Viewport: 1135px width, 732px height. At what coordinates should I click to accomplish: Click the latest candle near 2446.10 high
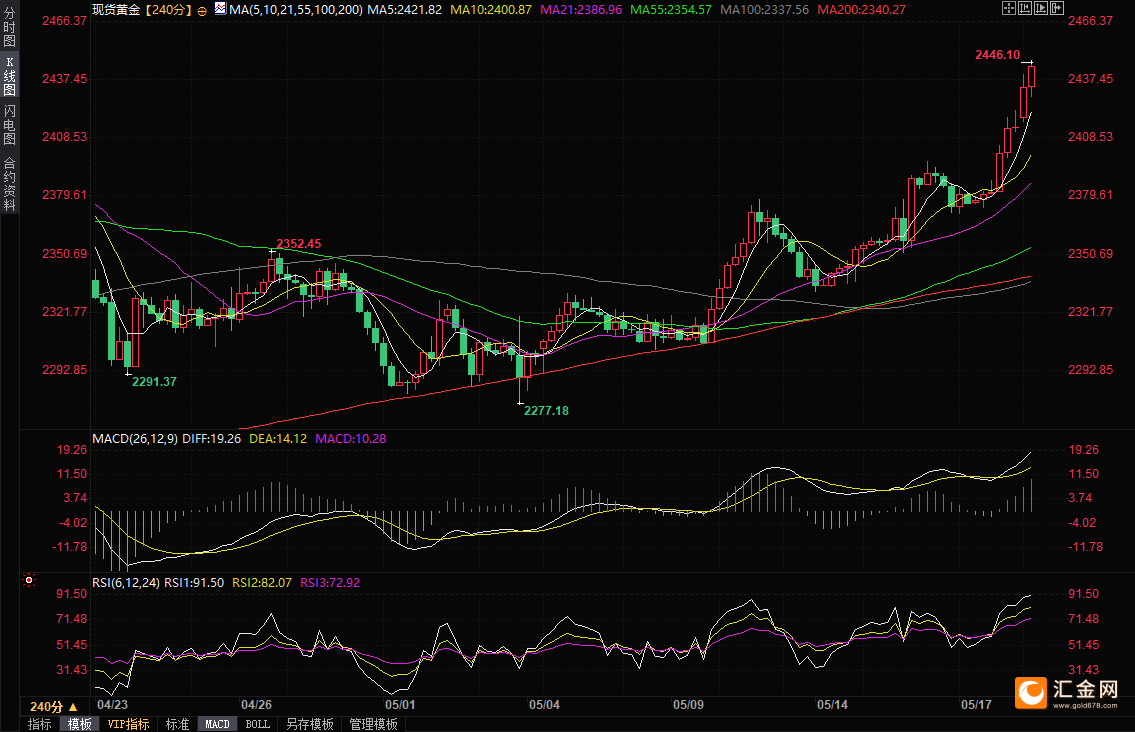(1031, 76)
